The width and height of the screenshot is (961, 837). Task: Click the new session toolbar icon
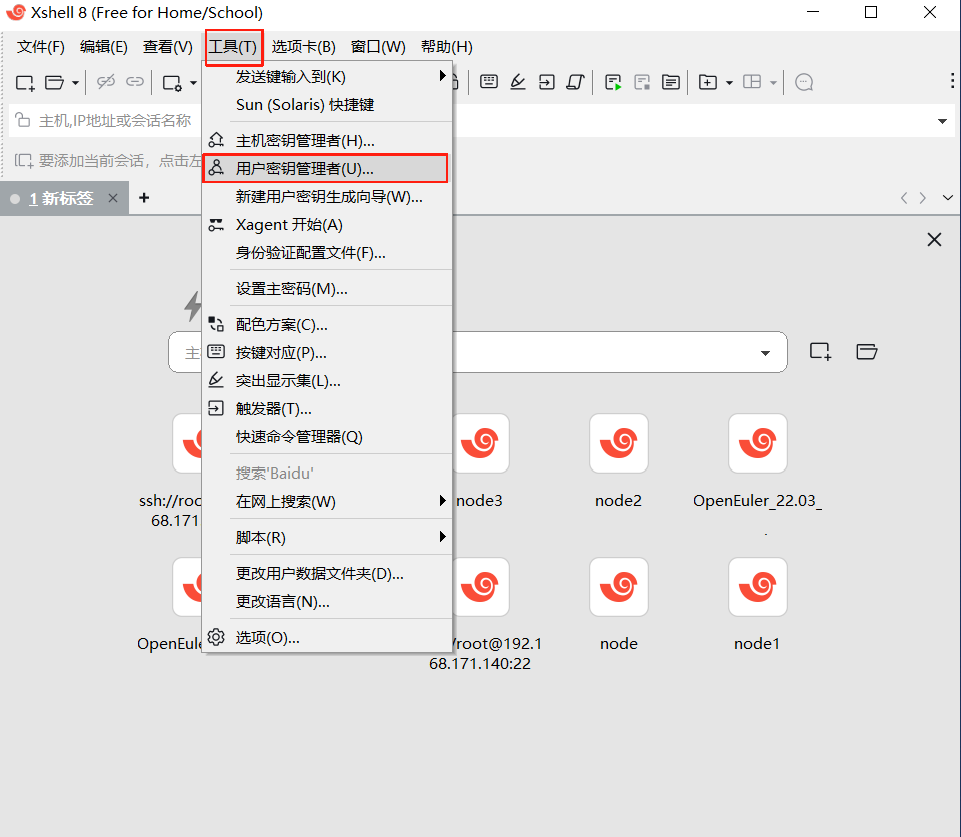[25, 82]
